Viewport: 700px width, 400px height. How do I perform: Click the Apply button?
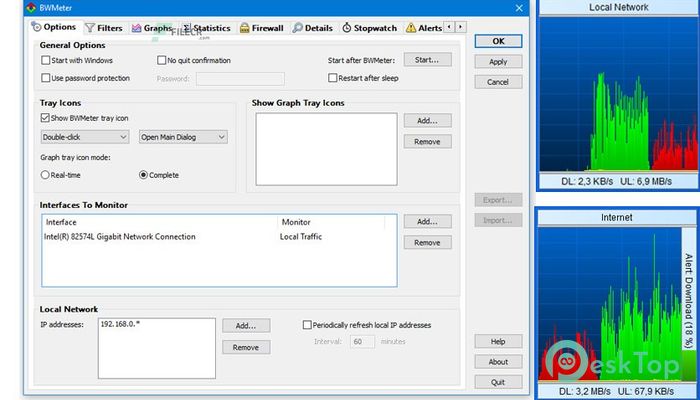coord(498,62)
